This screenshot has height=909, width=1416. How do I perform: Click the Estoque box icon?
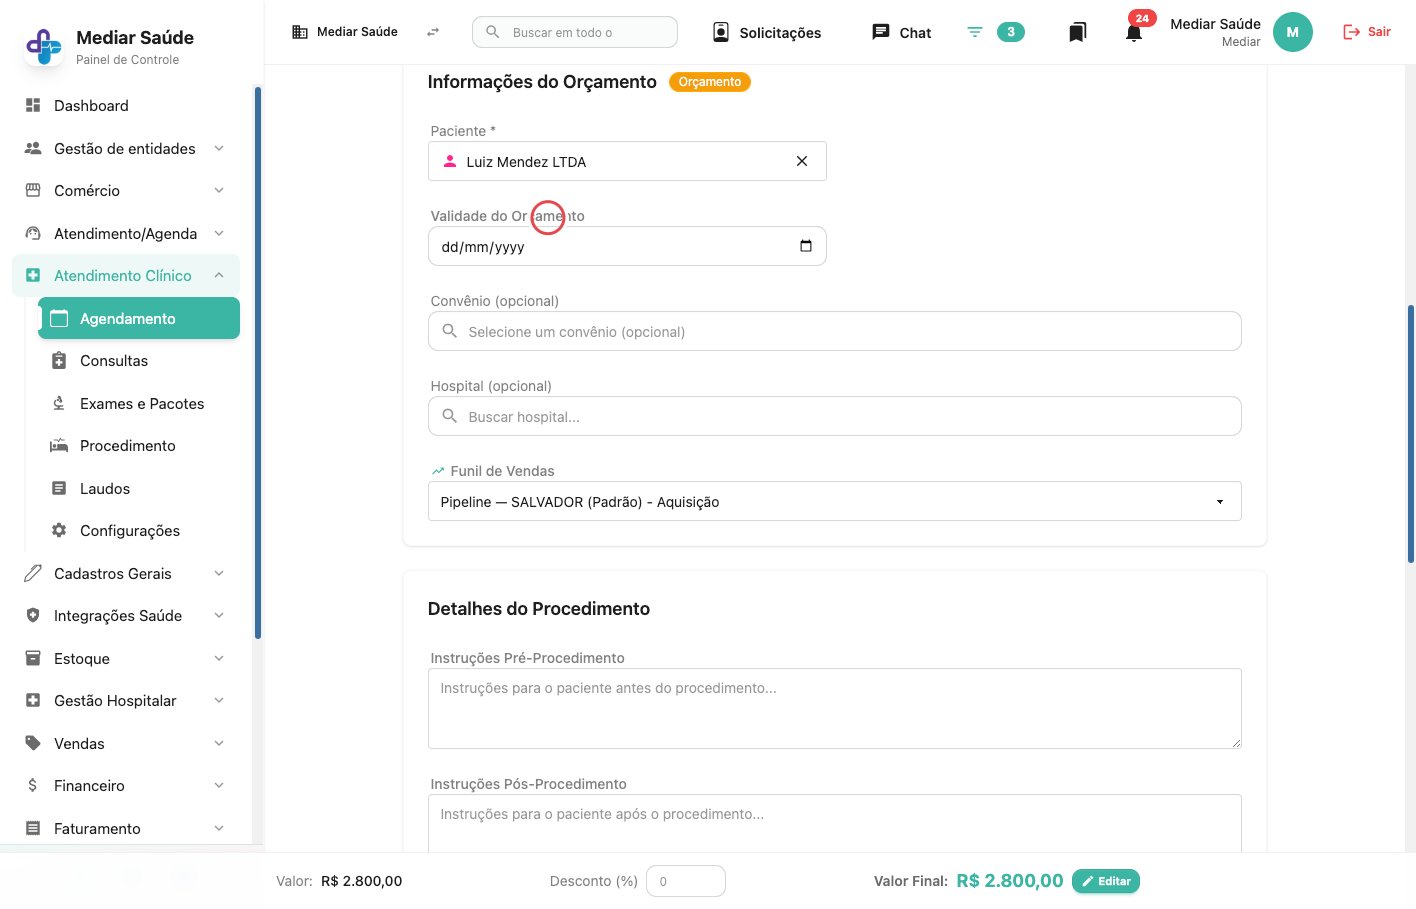tap(33, 658)
